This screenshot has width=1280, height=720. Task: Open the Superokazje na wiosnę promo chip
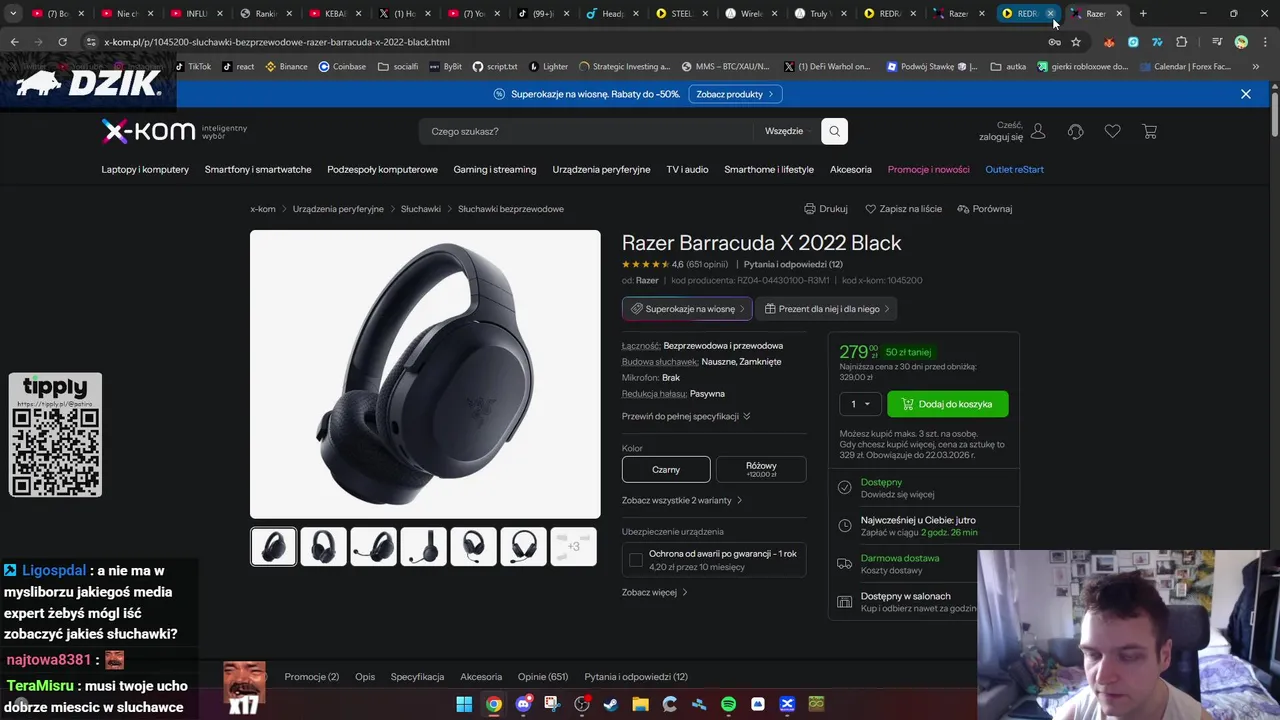(x=686, y=309)
